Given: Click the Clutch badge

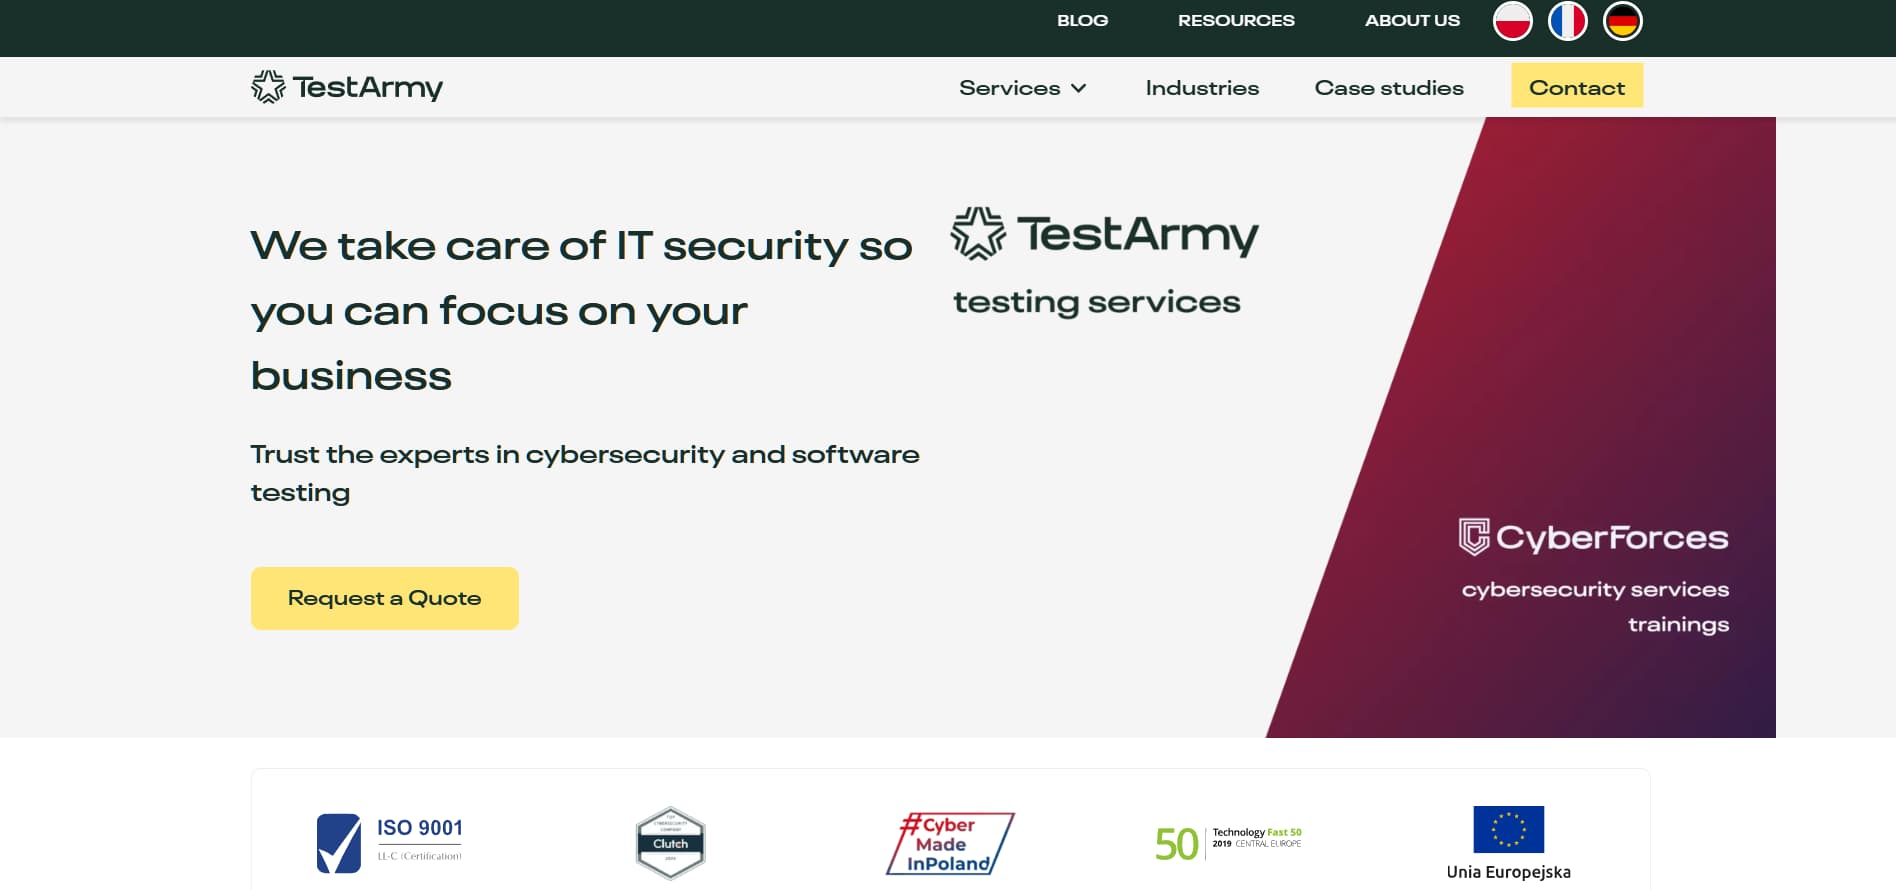Looking at the screenshot, I should point(670,843).
